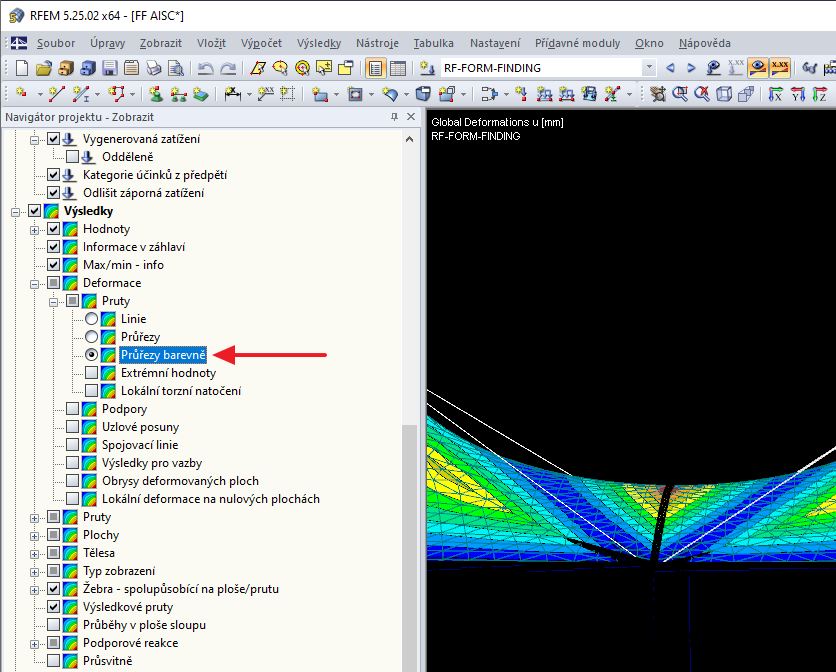
Task: Click the navigator vertical scrollbar
Action: click(409, 540)
